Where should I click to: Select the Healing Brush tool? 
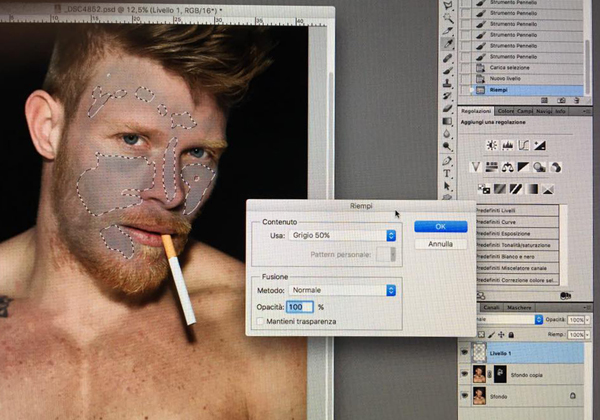(447, 57)
